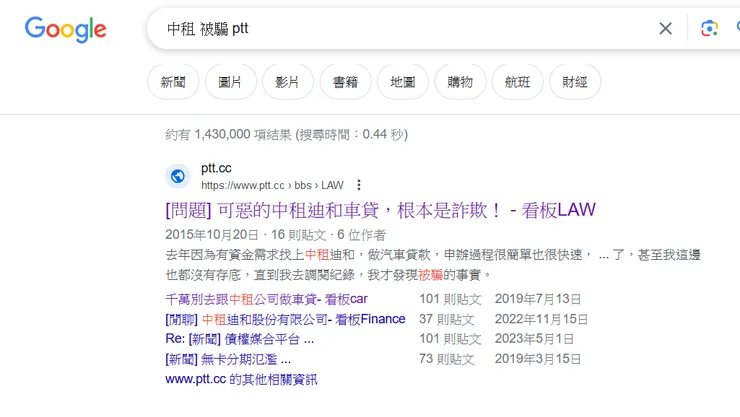Click the date 2022年11月15日
Screen dimensions: 740x417
(x=541, y=319)
